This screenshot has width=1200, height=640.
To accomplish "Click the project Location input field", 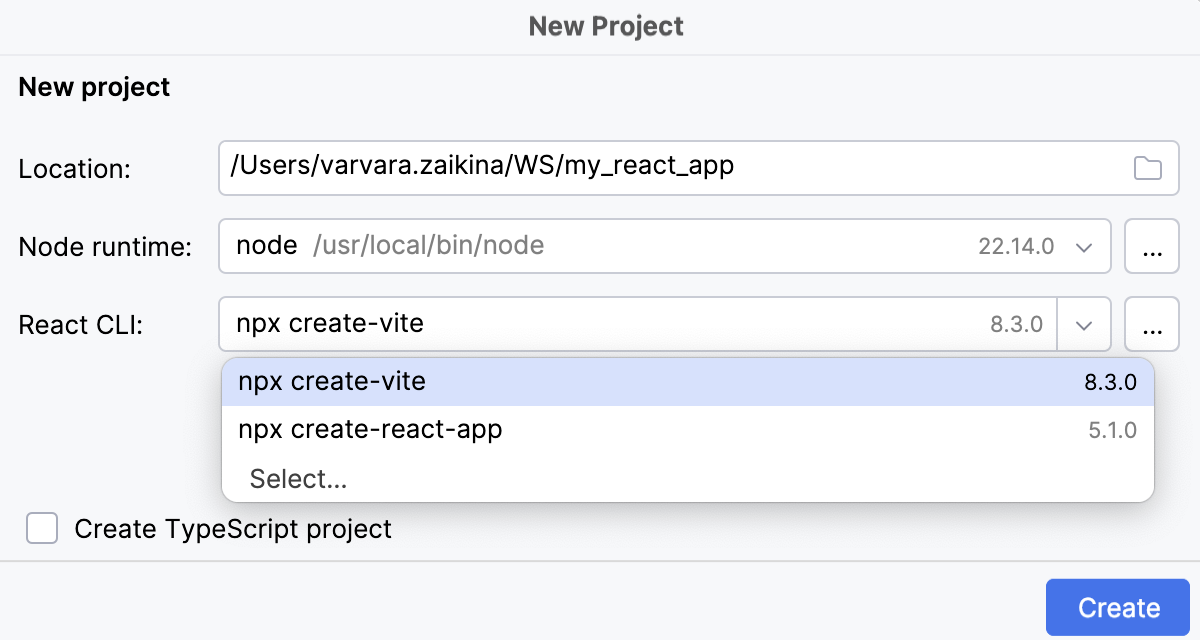I will tap(600, 168).
